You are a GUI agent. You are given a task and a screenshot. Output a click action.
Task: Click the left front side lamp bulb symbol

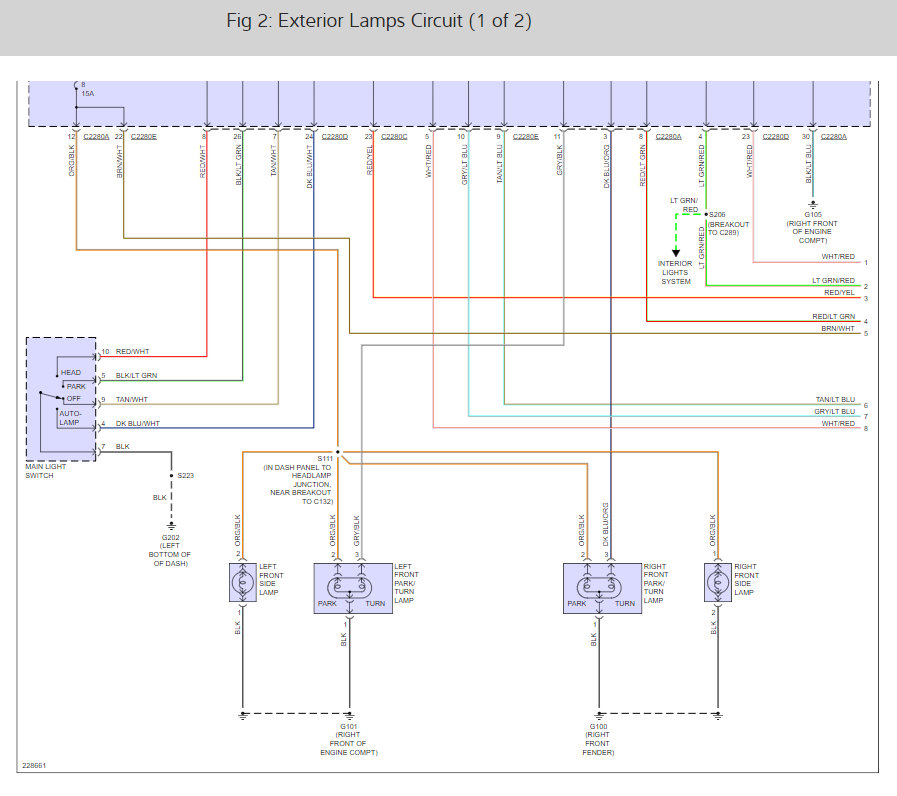click(x=243, y=583)
